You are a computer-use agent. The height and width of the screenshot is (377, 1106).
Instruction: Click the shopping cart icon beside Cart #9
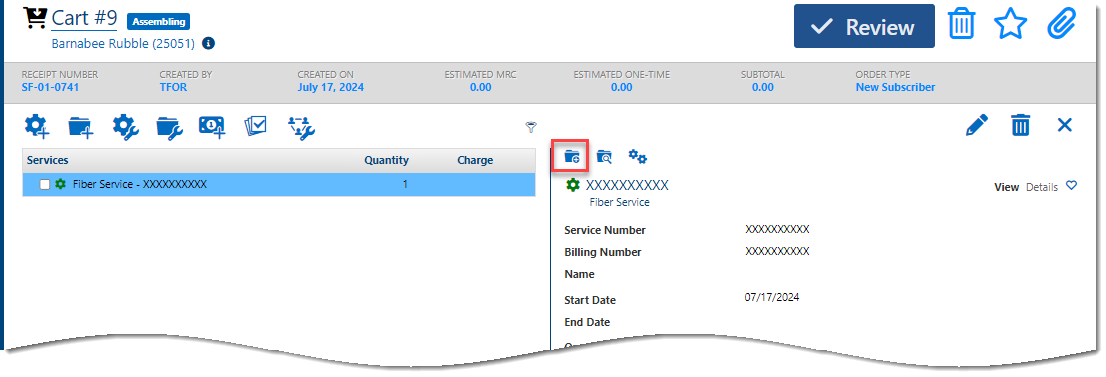pyautogui.click(x=35, y=17)
